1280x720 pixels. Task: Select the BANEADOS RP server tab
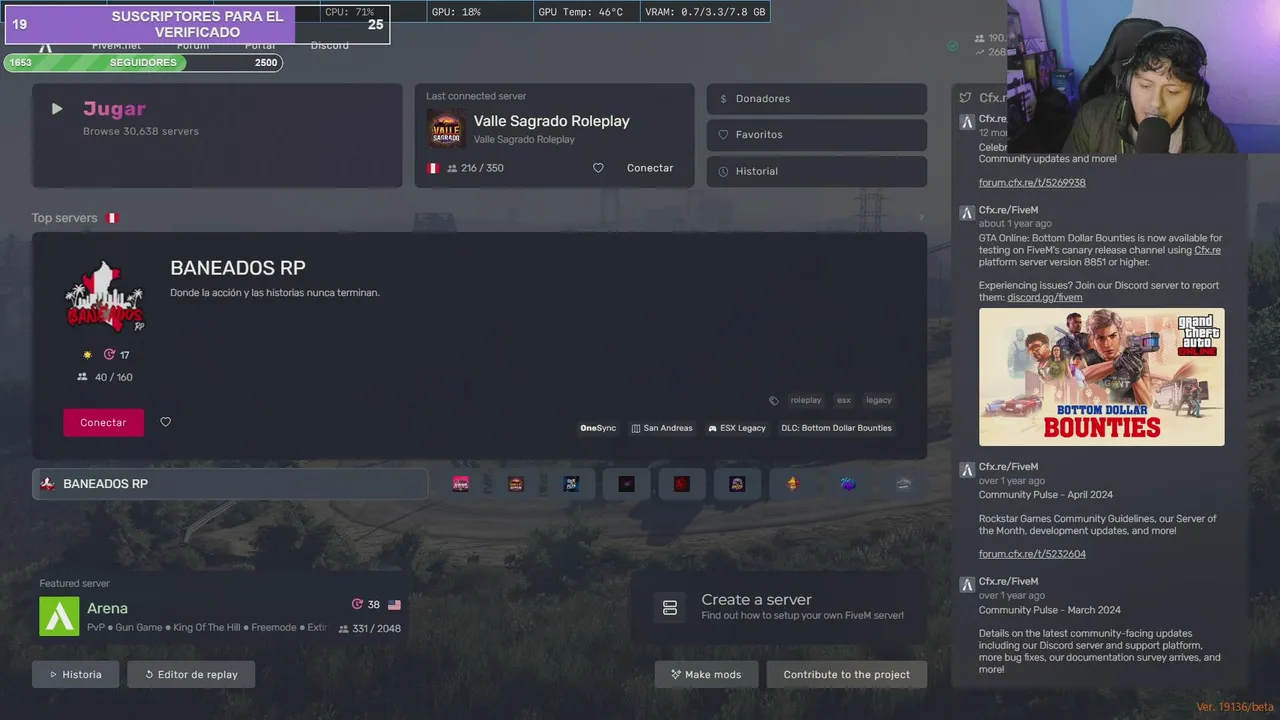(230, 484)
